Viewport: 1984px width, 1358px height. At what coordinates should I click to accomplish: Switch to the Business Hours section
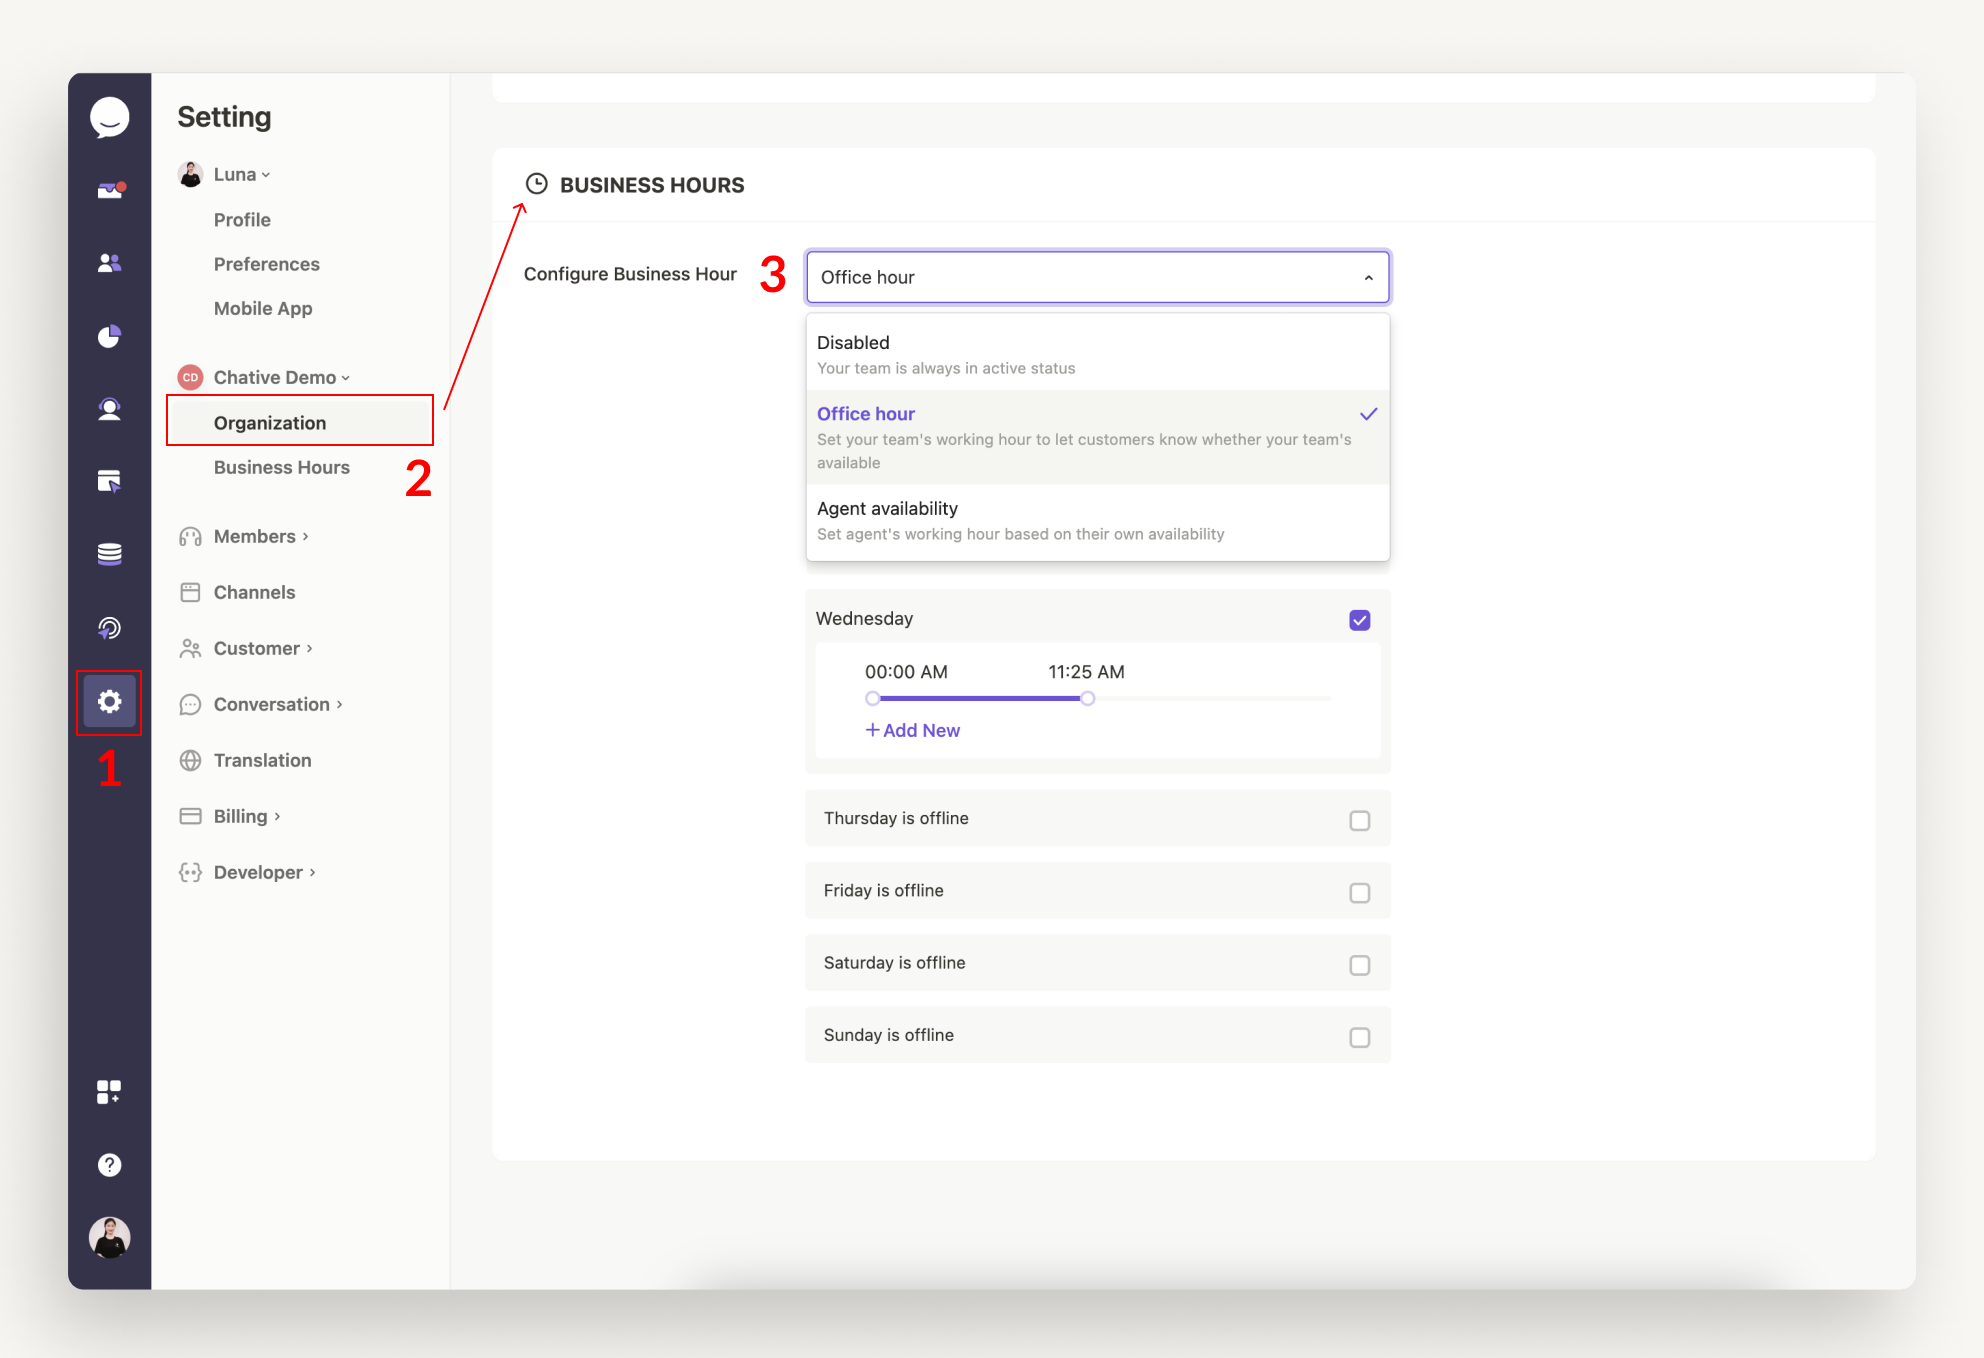281,467
